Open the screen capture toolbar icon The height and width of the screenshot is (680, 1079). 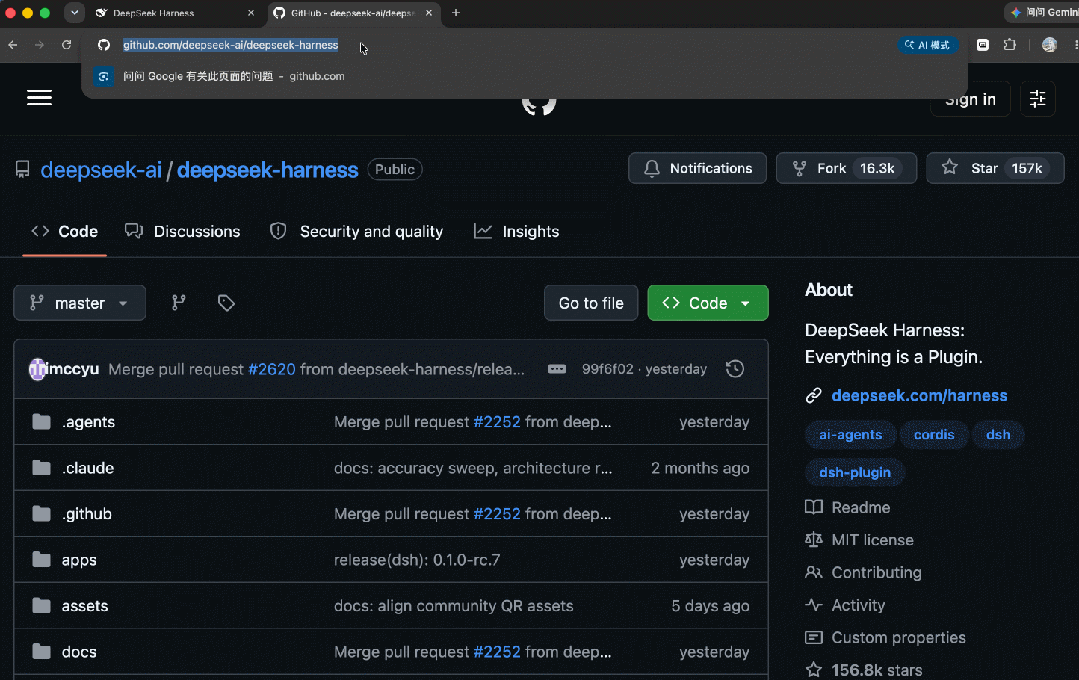click(983, 45)
